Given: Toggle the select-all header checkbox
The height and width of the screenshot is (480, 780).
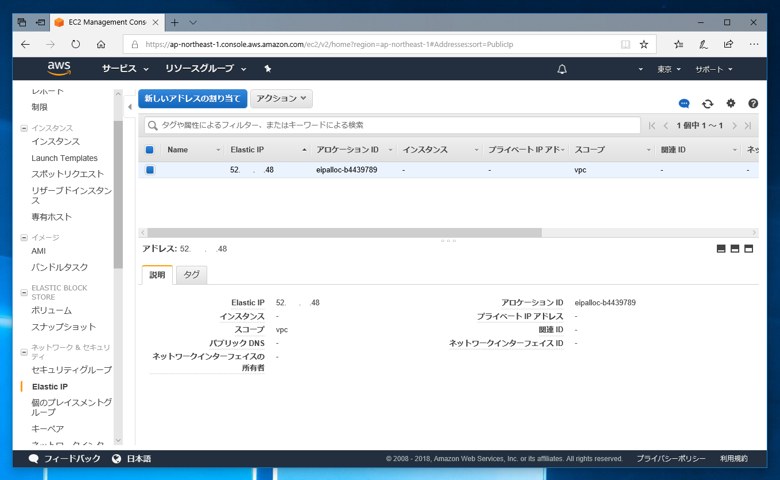Looking at the screenshot, I should coord(150,150).
